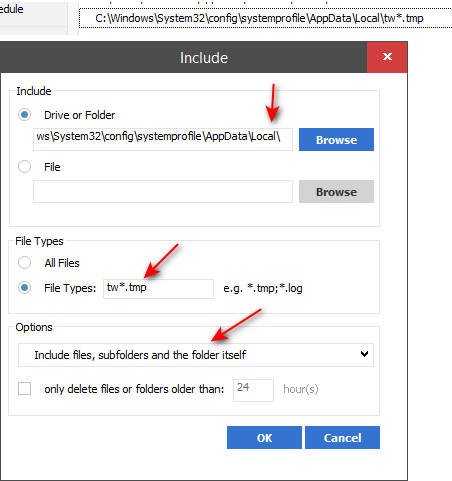Choose the All Files radio option

[24, 263]
